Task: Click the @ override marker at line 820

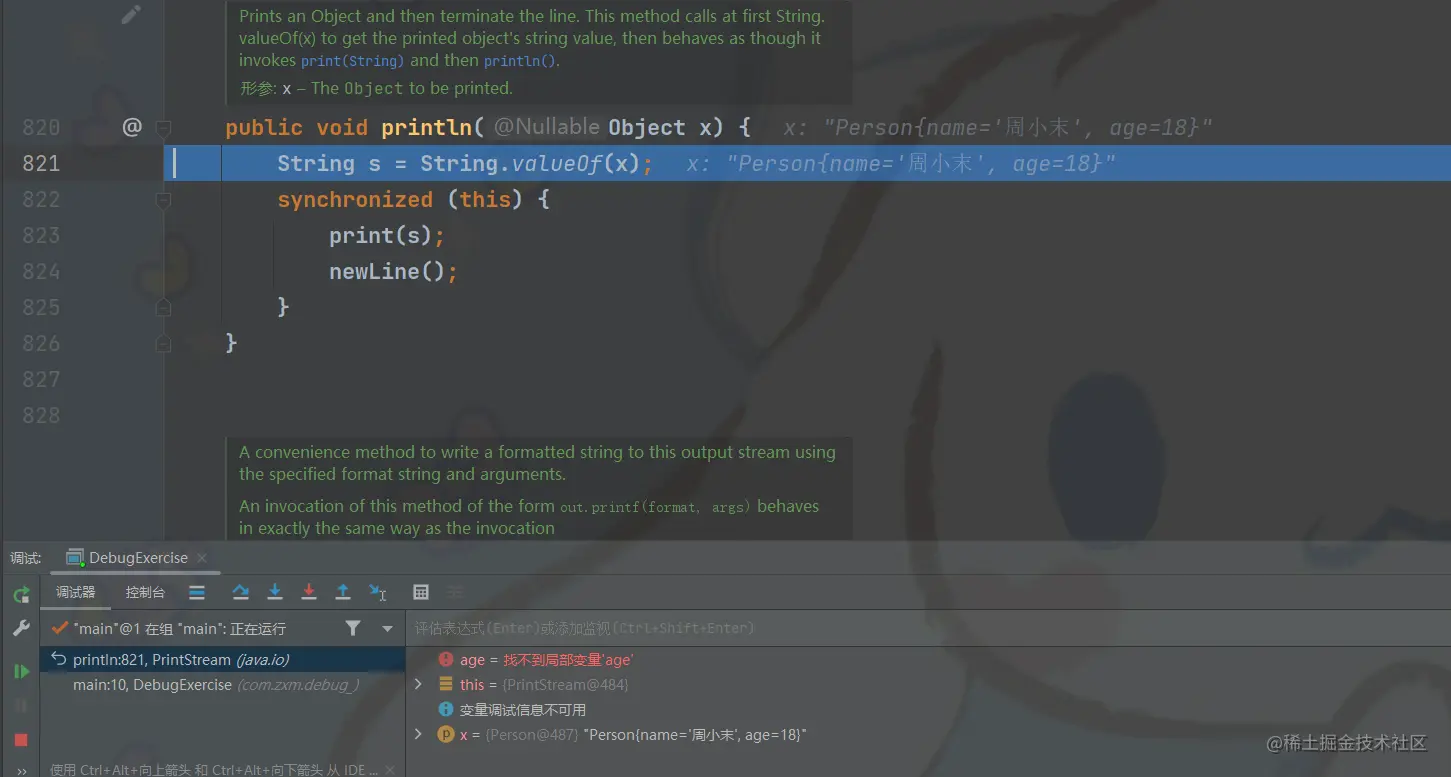Action: (131, 127)
